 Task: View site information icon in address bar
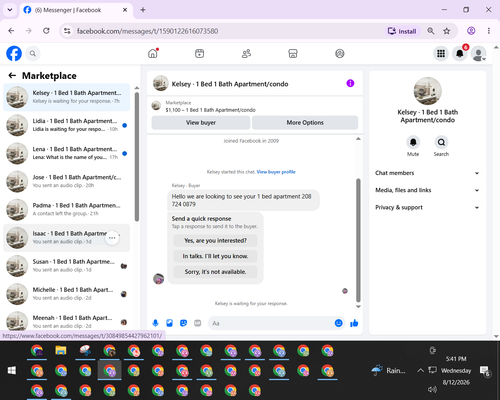click(67, 31)
